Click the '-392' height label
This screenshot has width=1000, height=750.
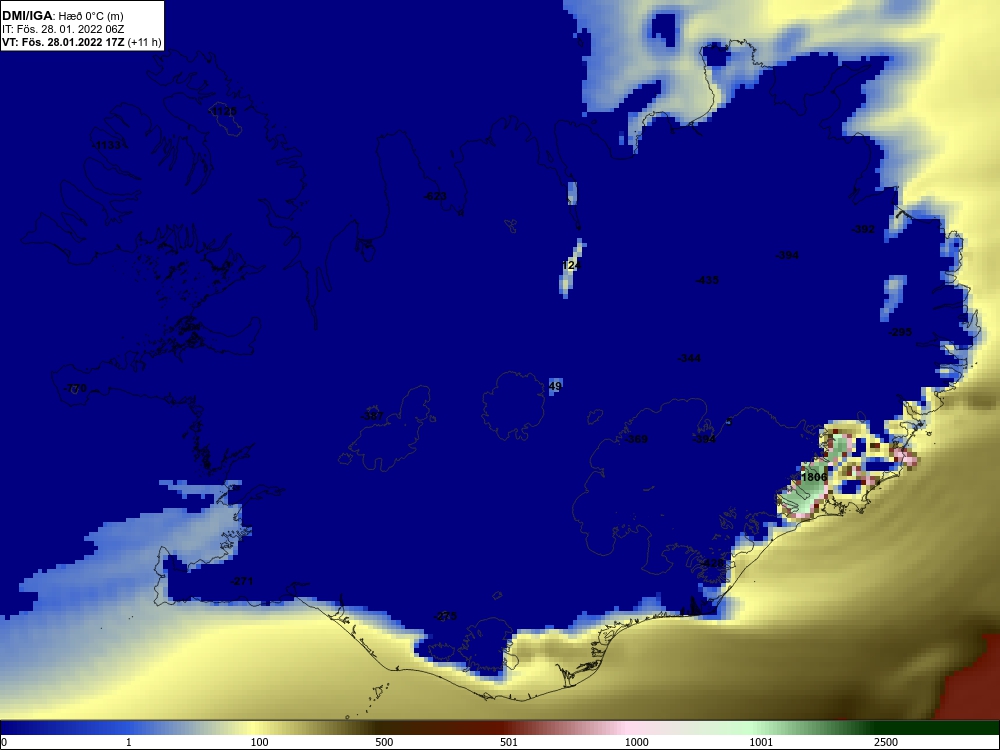[x=864, y=230]
